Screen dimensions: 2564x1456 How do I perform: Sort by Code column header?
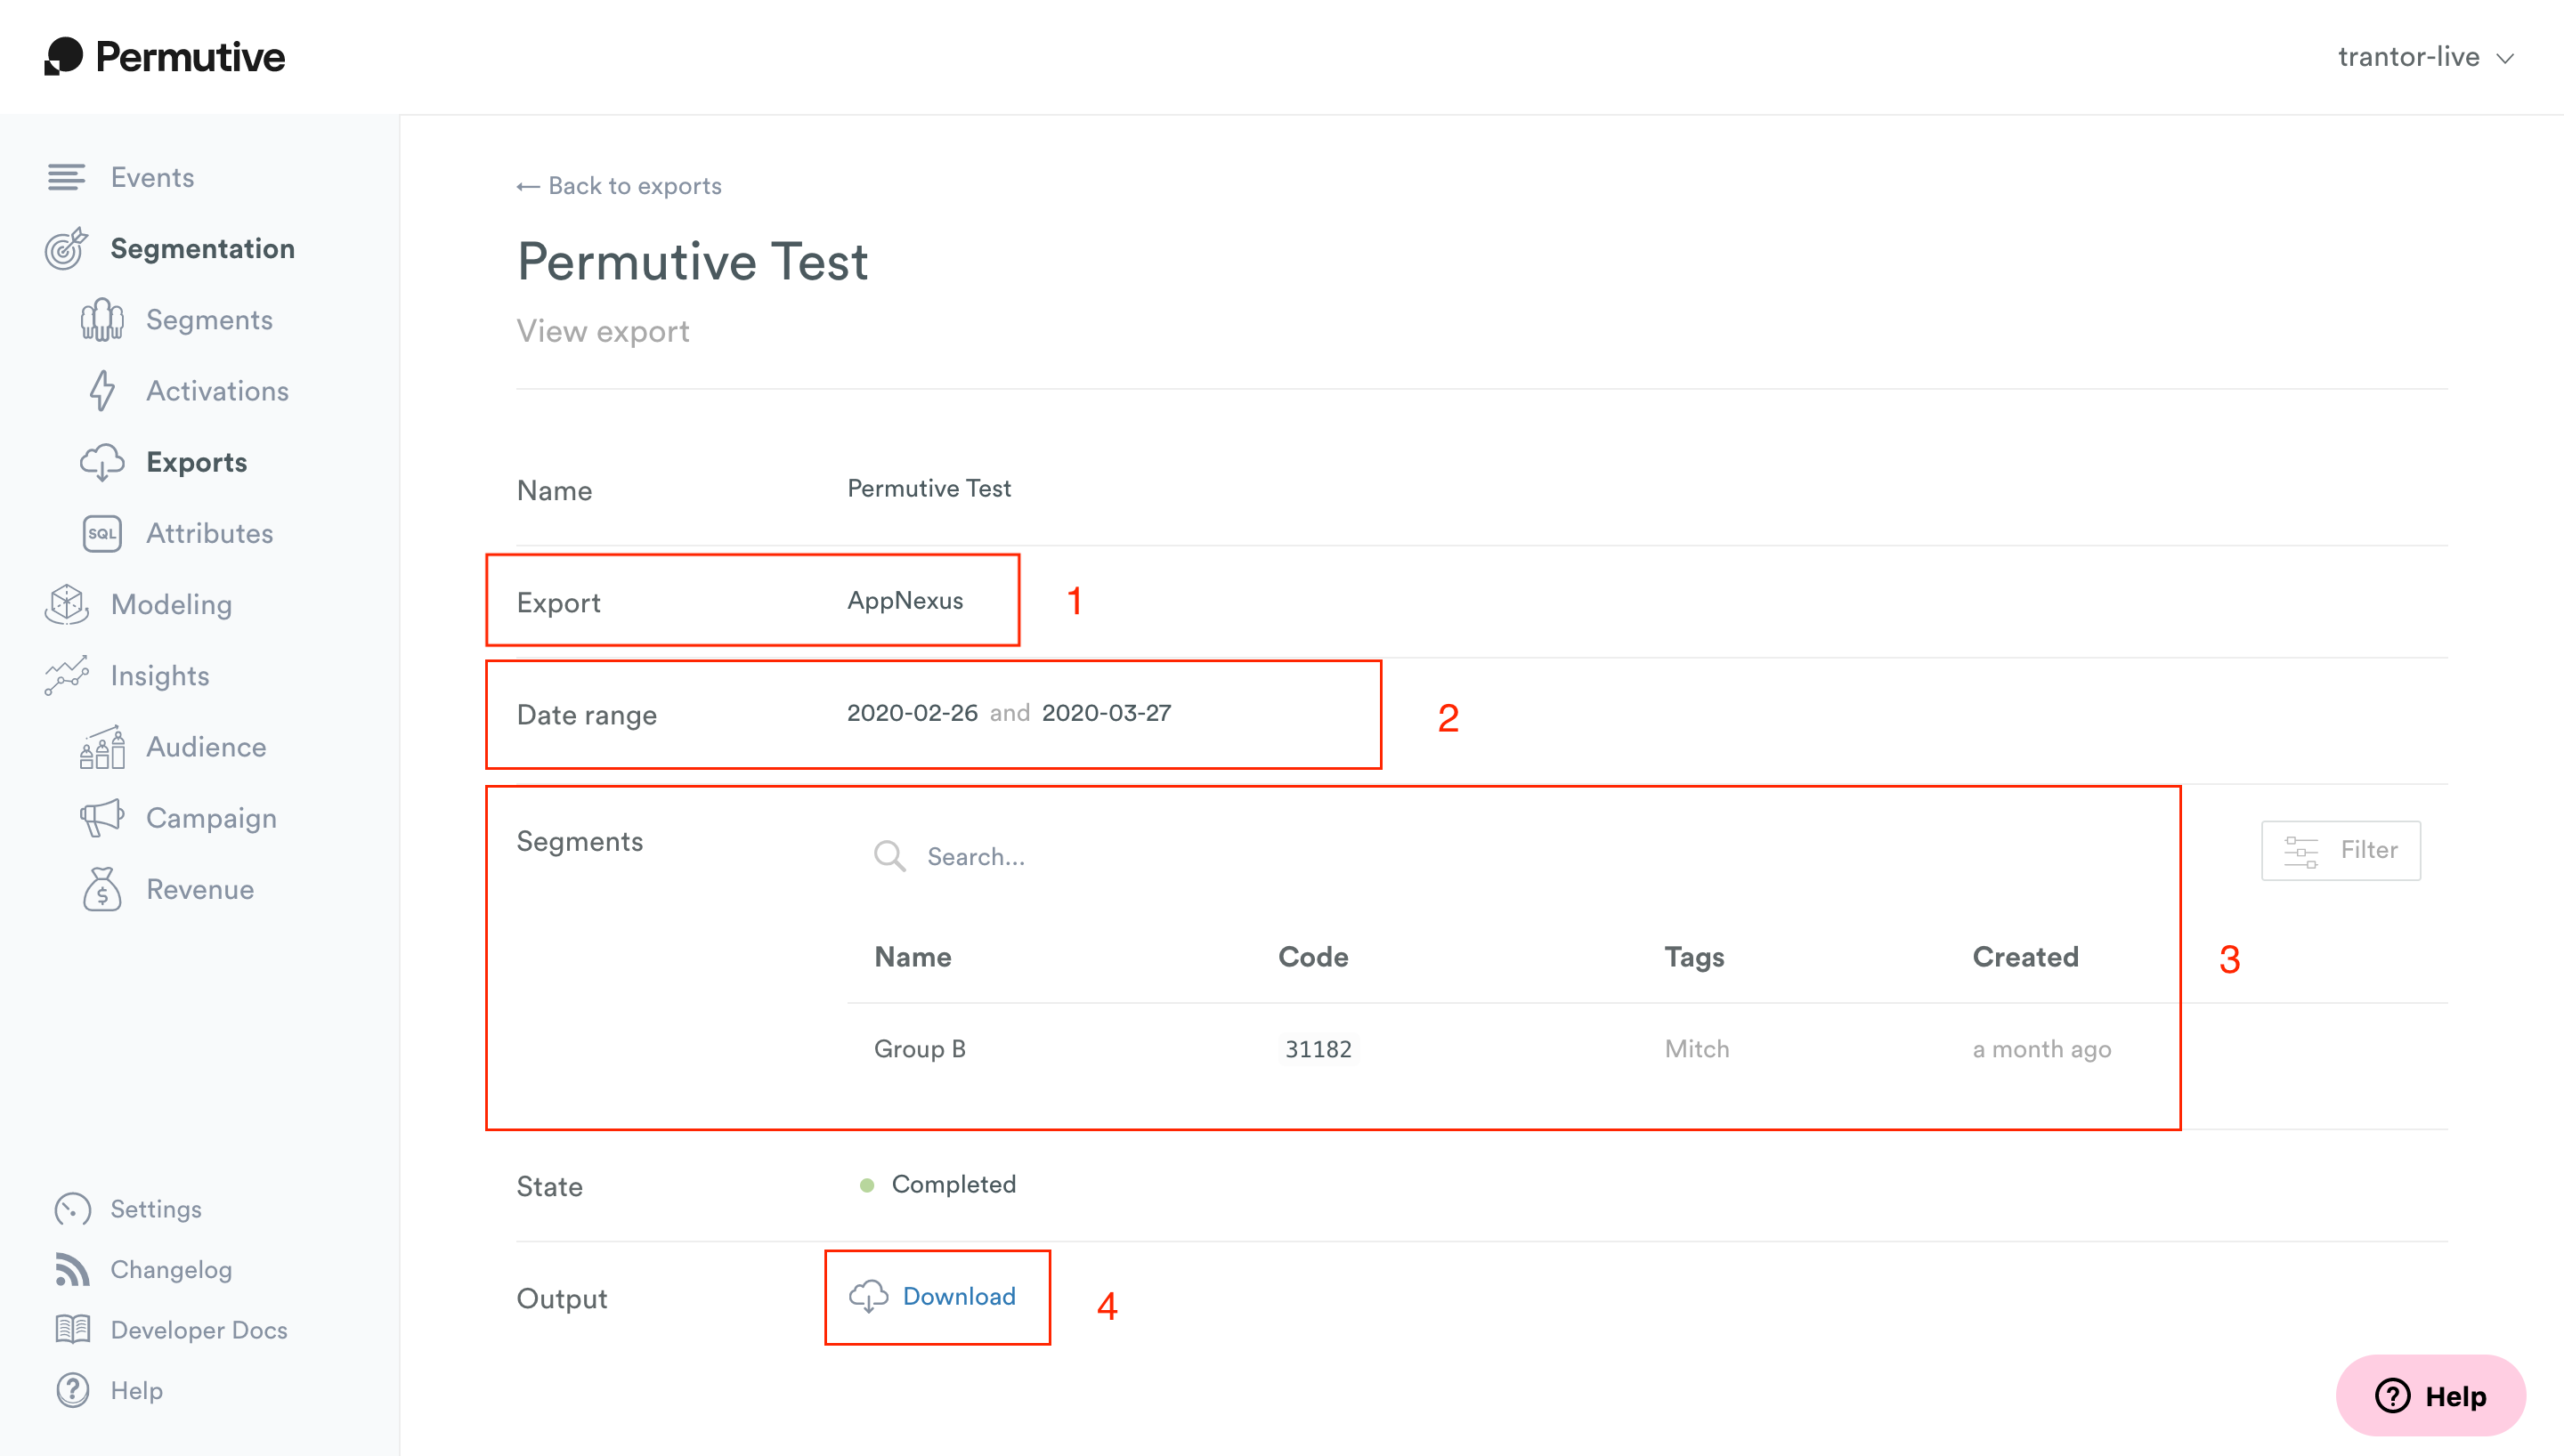click(x=1313, y=957)
